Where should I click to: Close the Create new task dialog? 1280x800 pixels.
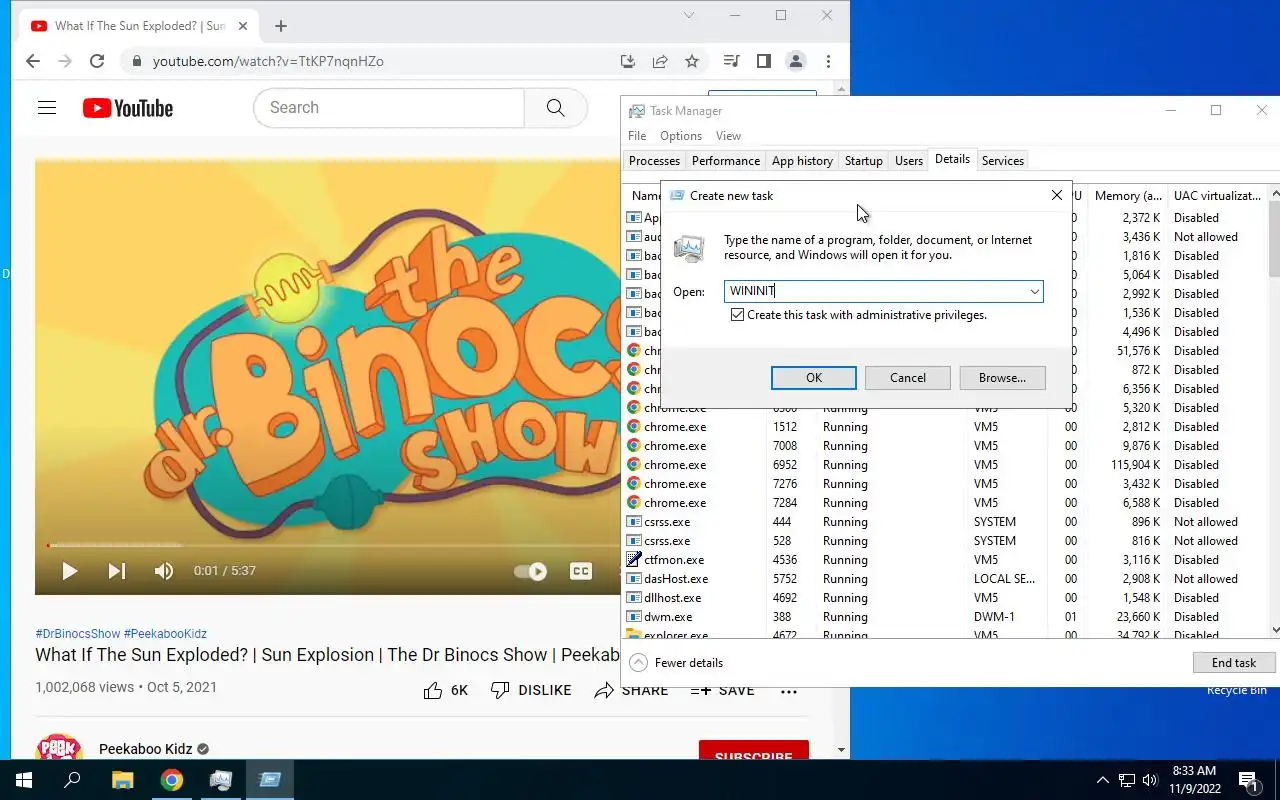(1056, 195)
